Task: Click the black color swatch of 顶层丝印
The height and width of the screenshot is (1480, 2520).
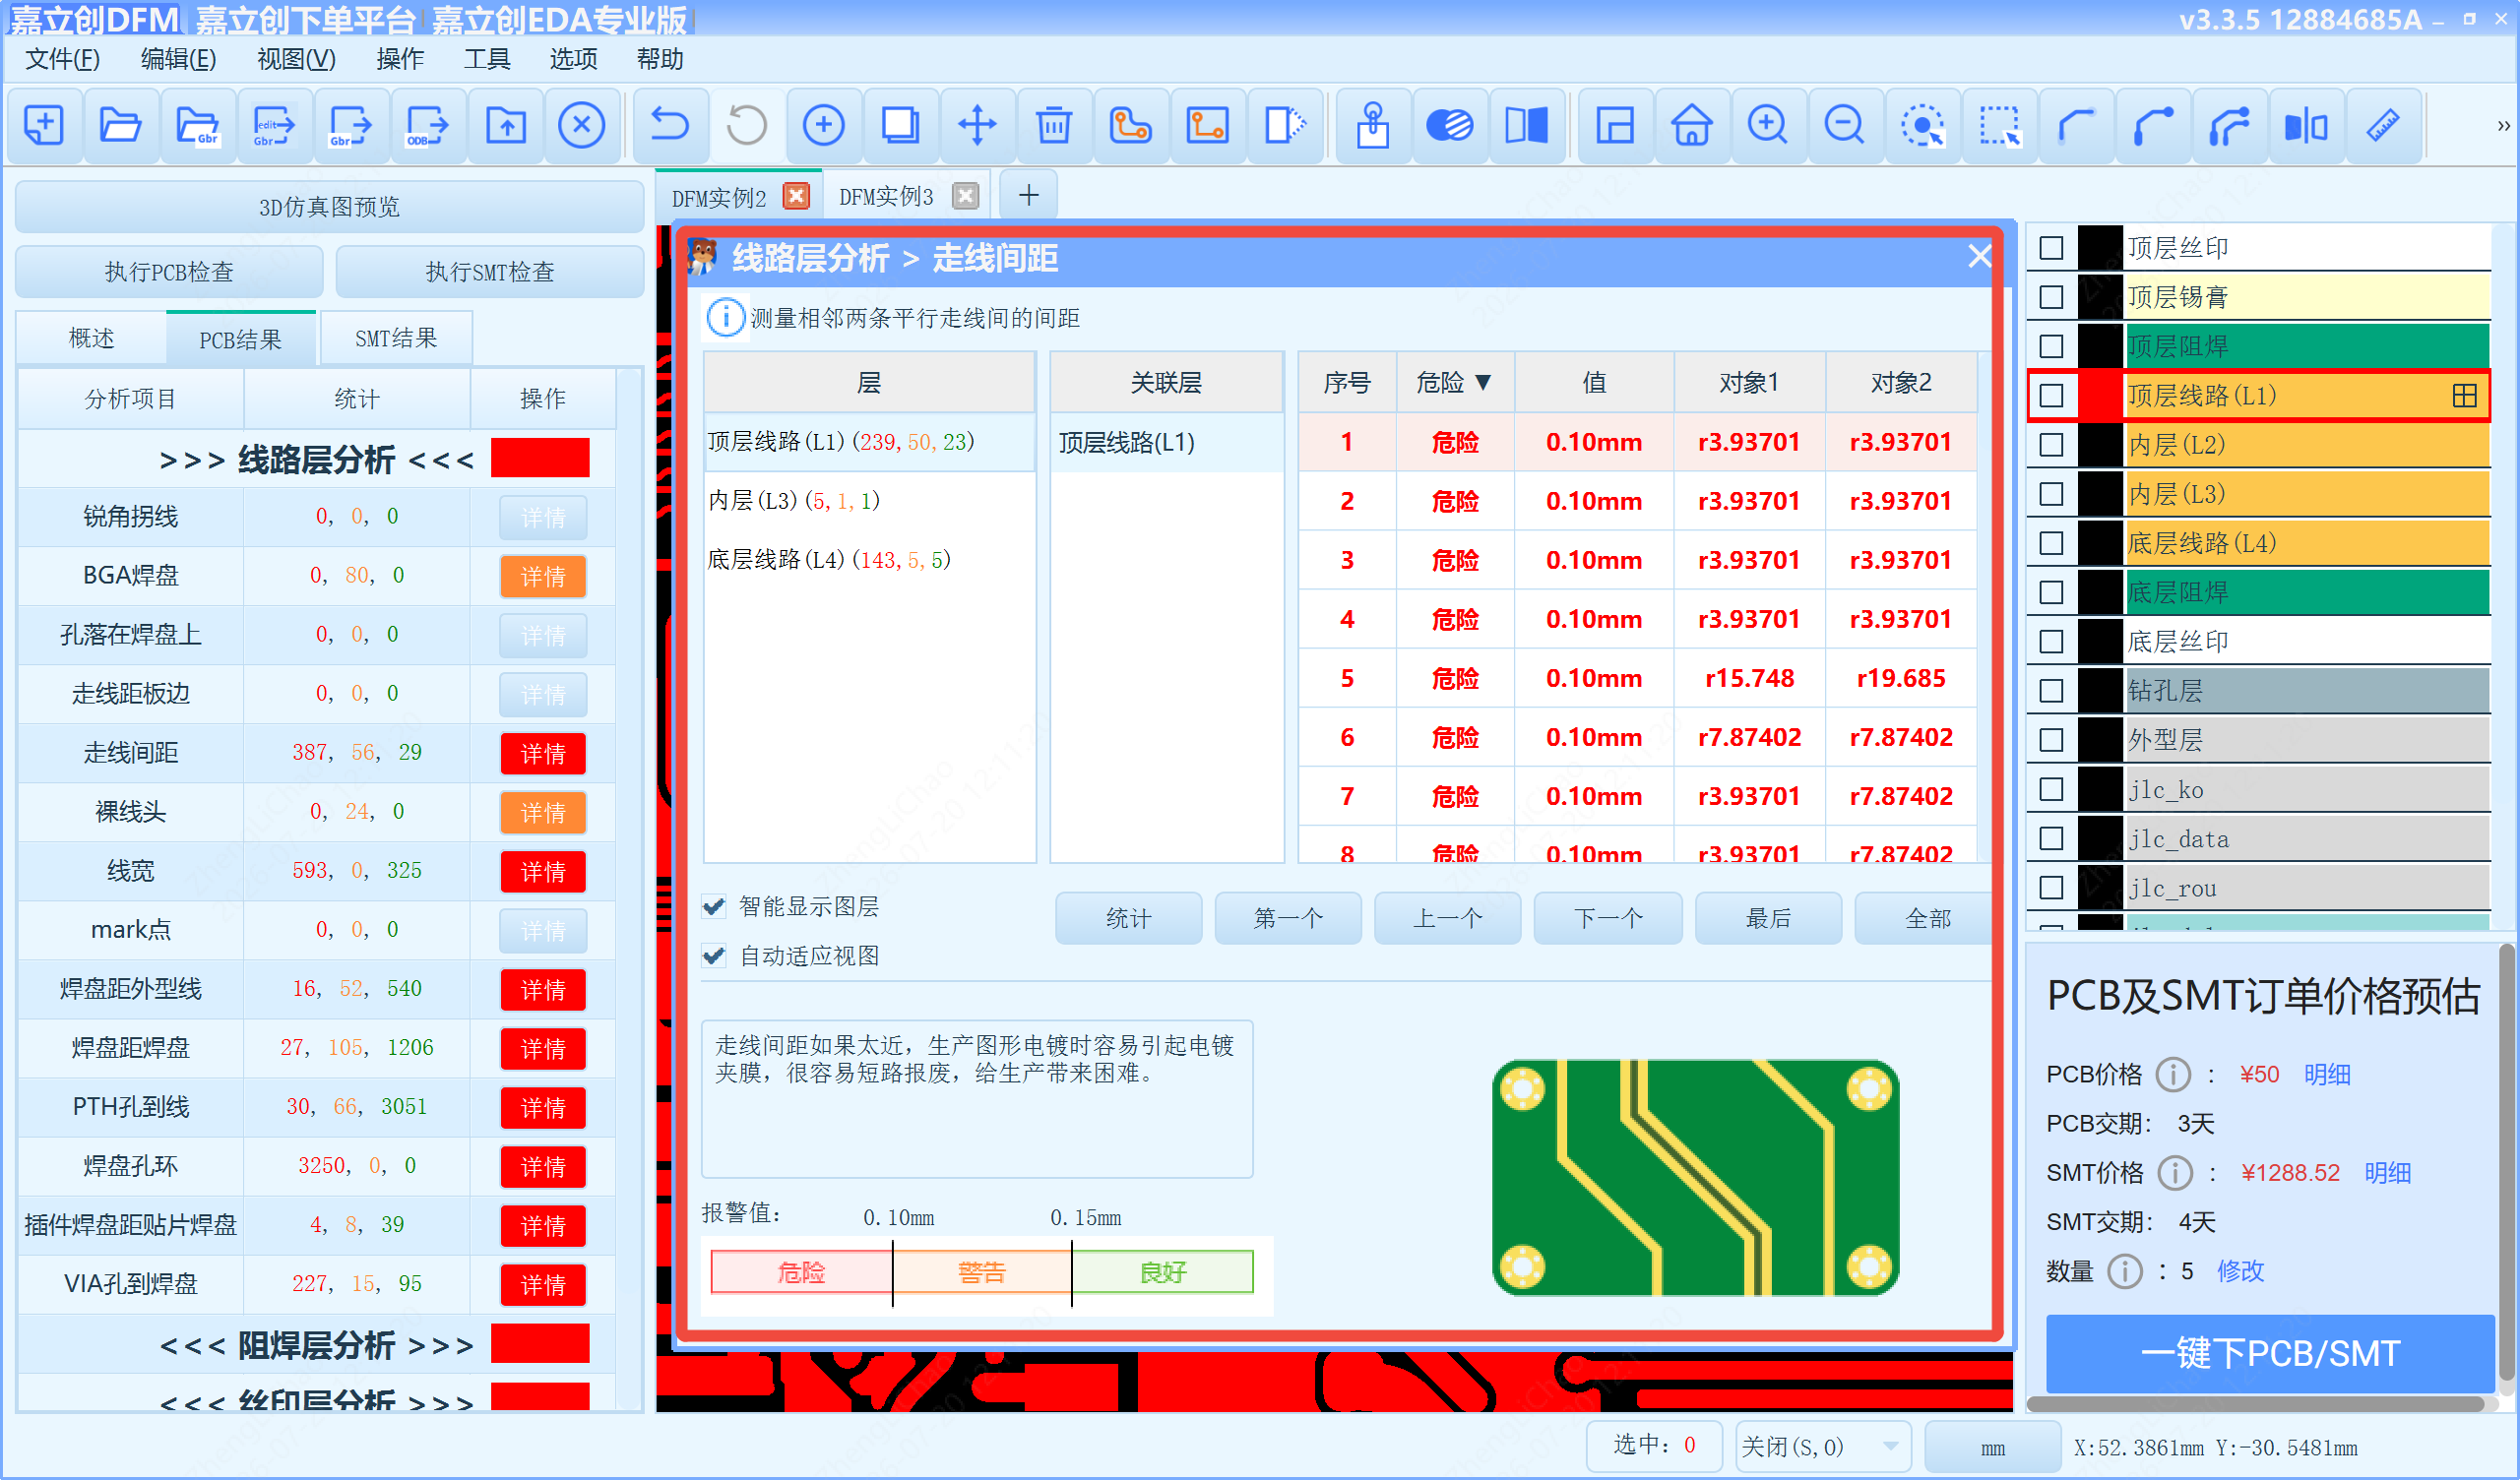Action: coord(2100,248)
